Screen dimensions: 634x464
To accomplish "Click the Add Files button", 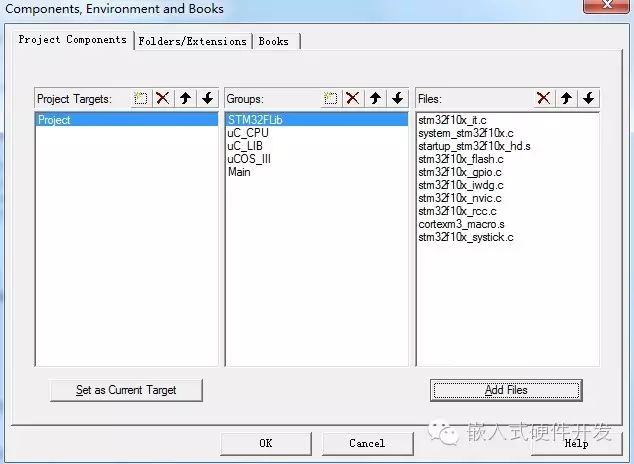I will (506, 390).
